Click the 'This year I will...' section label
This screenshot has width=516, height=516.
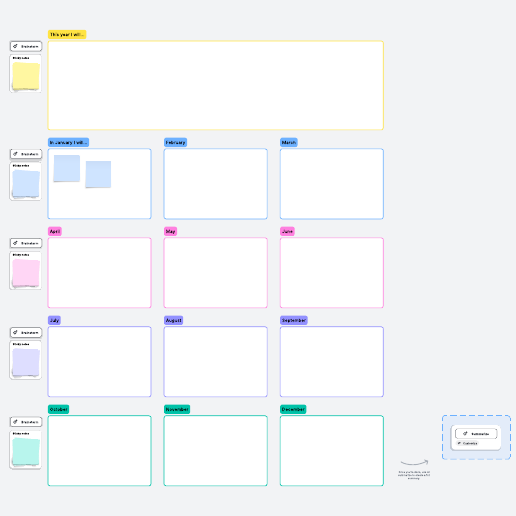[67, 35]
